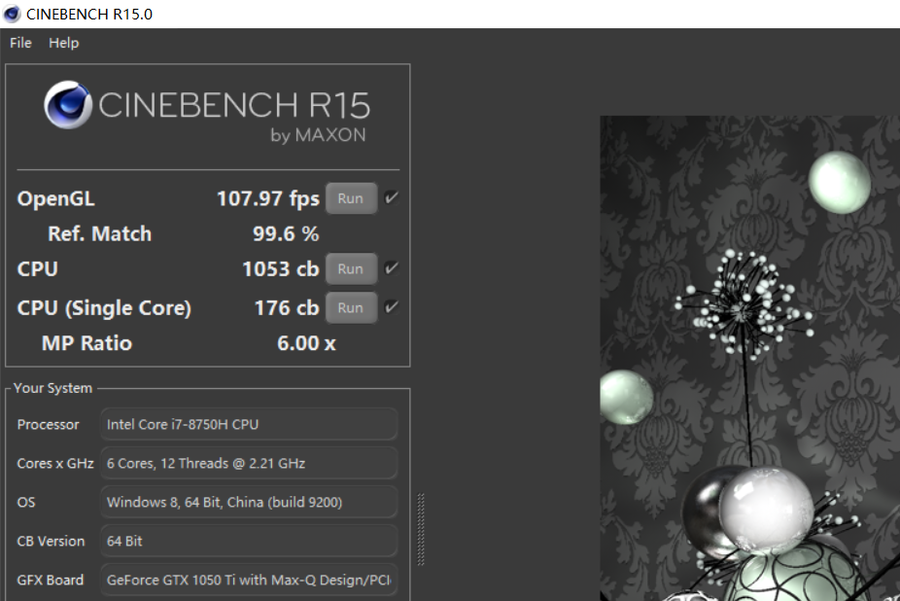The image size is (900, 601).
Task: Click the OS info field
Action: (249, 502)
